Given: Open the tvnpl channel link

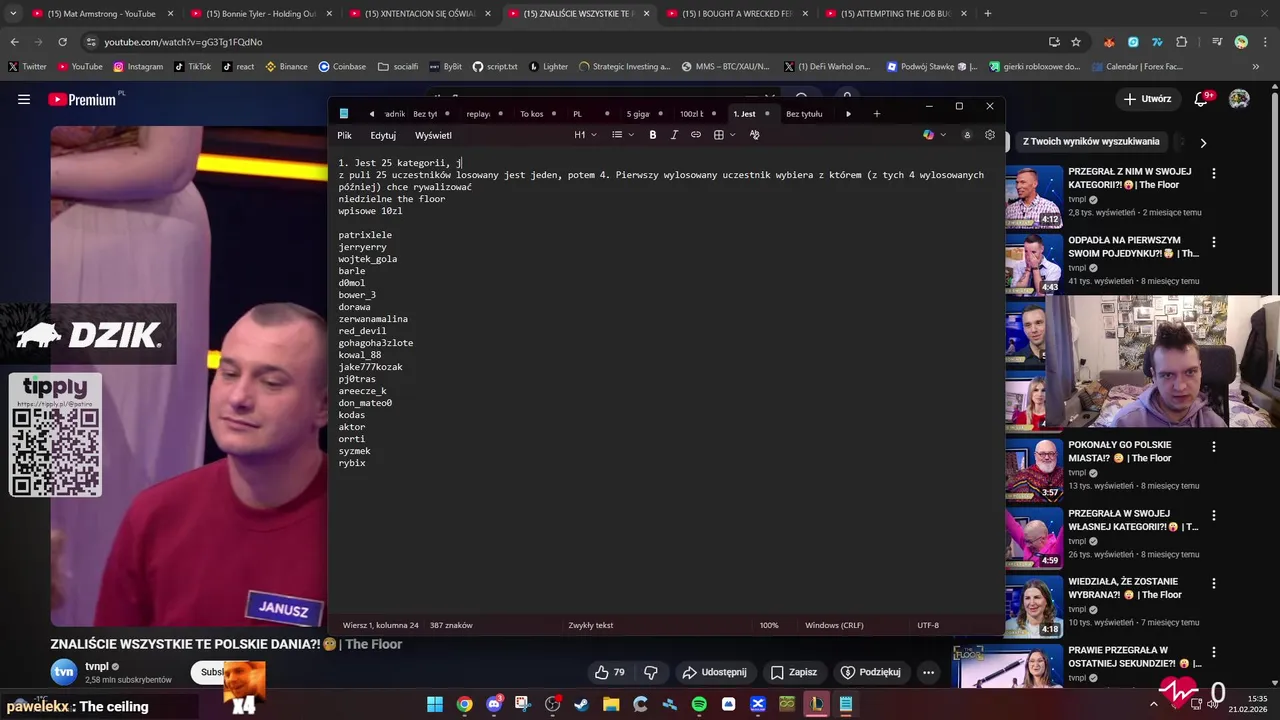Looking at the screenshot, I should pos(96,666).
